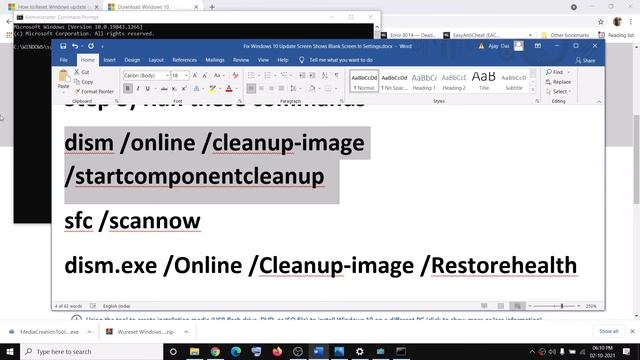This screenshot has height=360, width=640.
Task: Collapse the ribbon arrow
Action: point(599,101)
